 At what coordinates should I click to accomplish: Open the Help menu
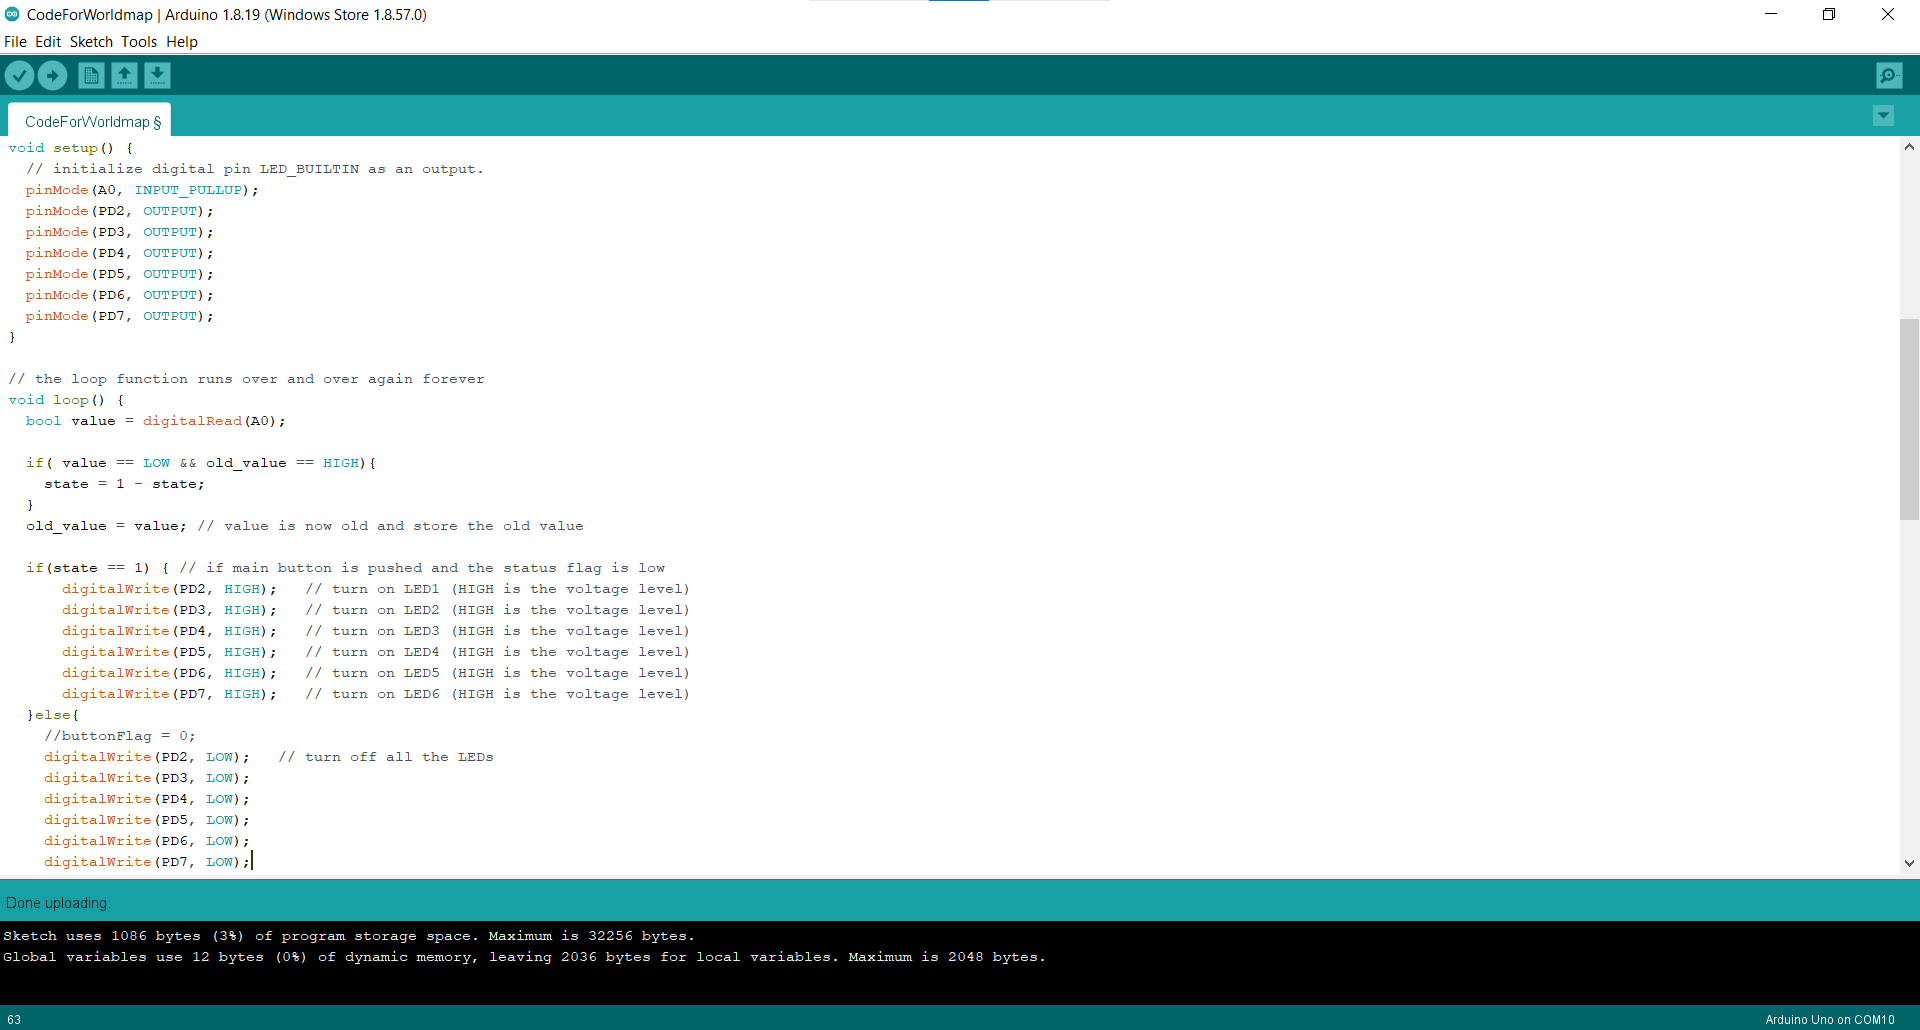pos(182,42)
